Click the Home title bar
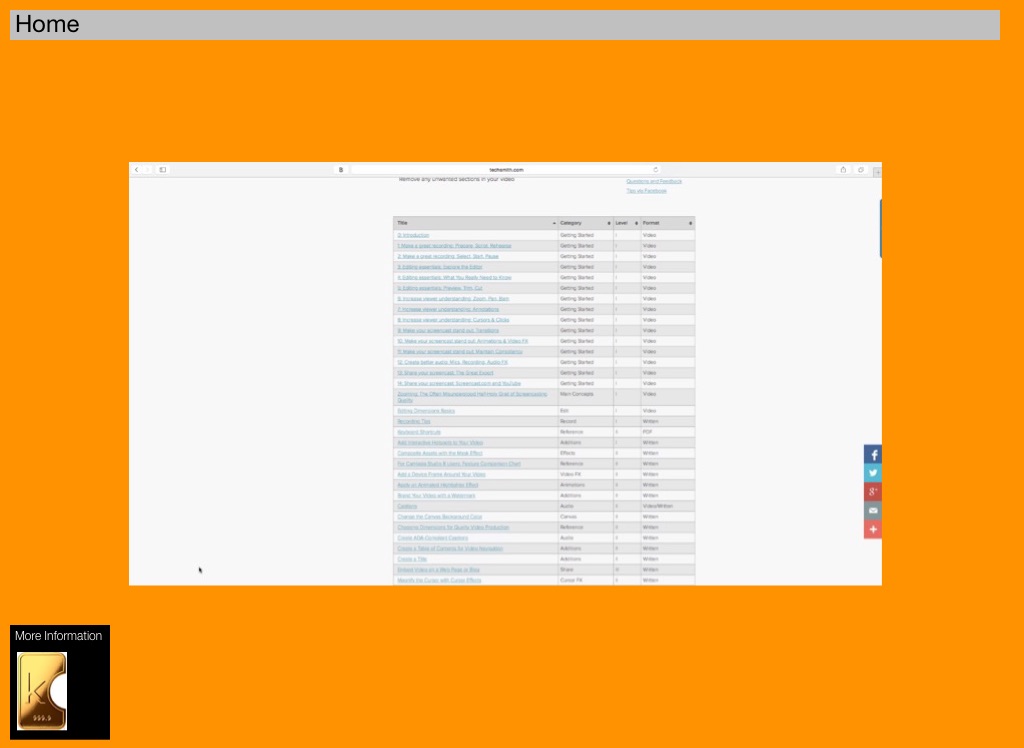 [504, 25]
